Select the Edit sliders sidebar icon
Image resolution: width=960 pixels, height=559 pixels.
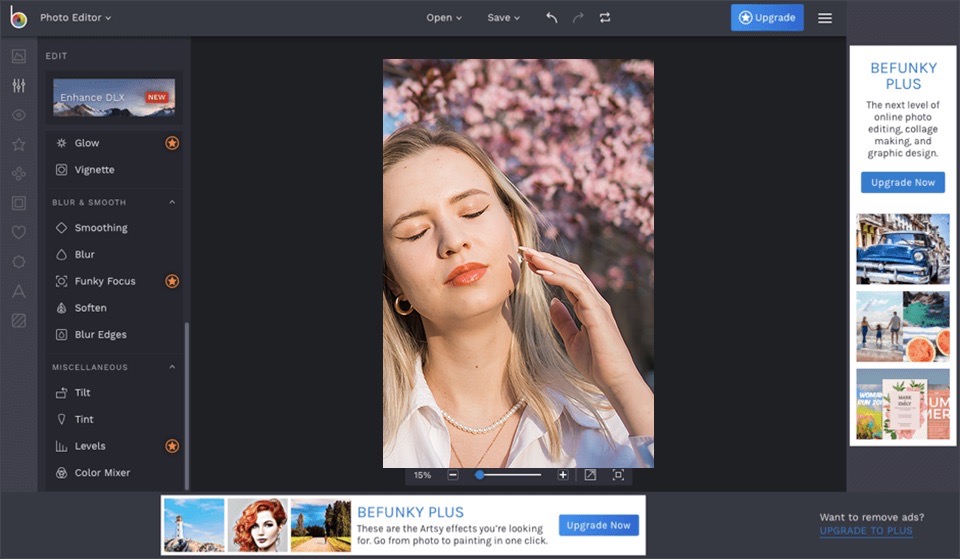tap(19, 86)
